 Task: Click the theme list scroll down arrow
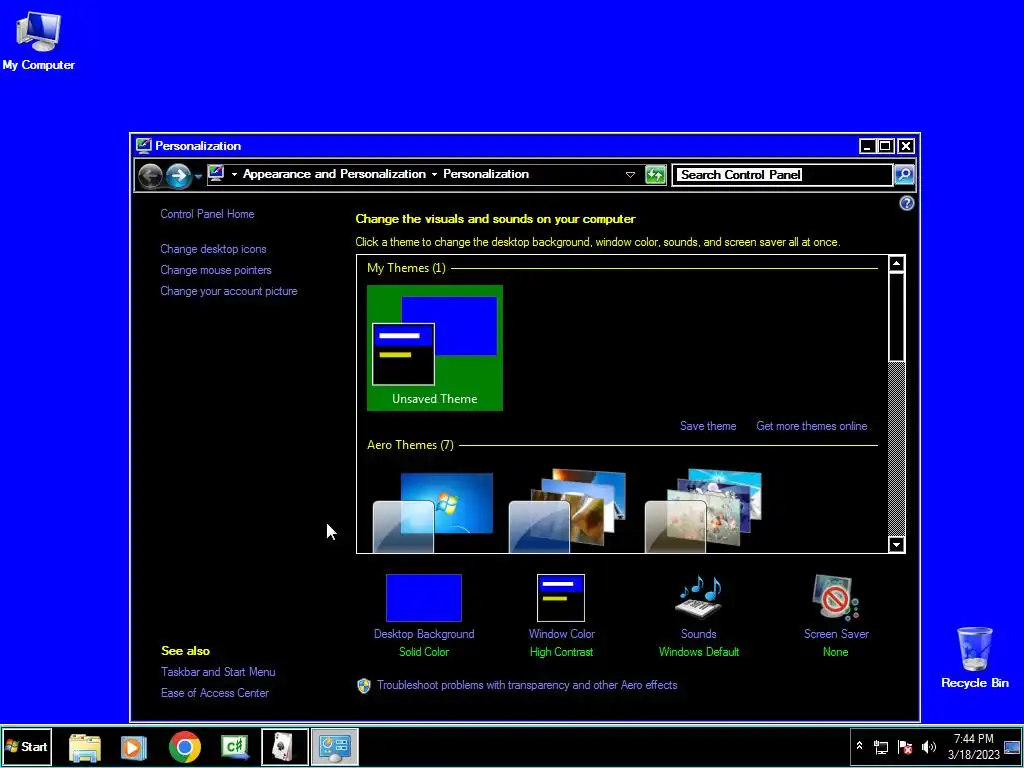pos(897,545)
